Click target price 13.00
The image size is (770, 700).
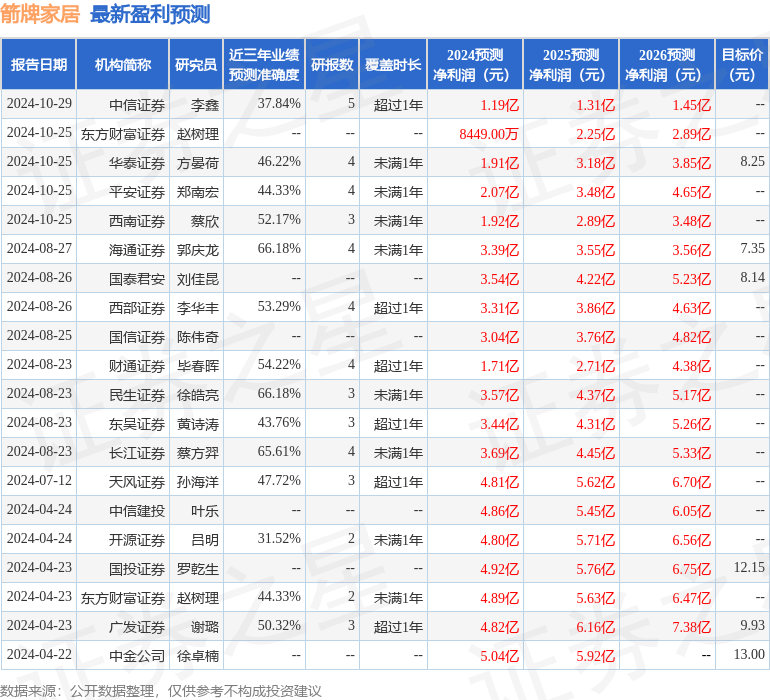coord(749,654)
